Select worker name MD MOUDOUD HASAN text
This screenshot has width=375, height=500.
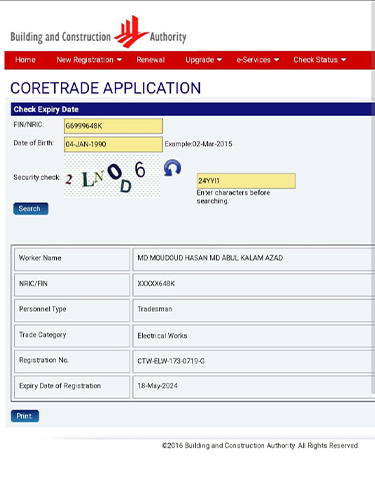(x=173, y=258)
